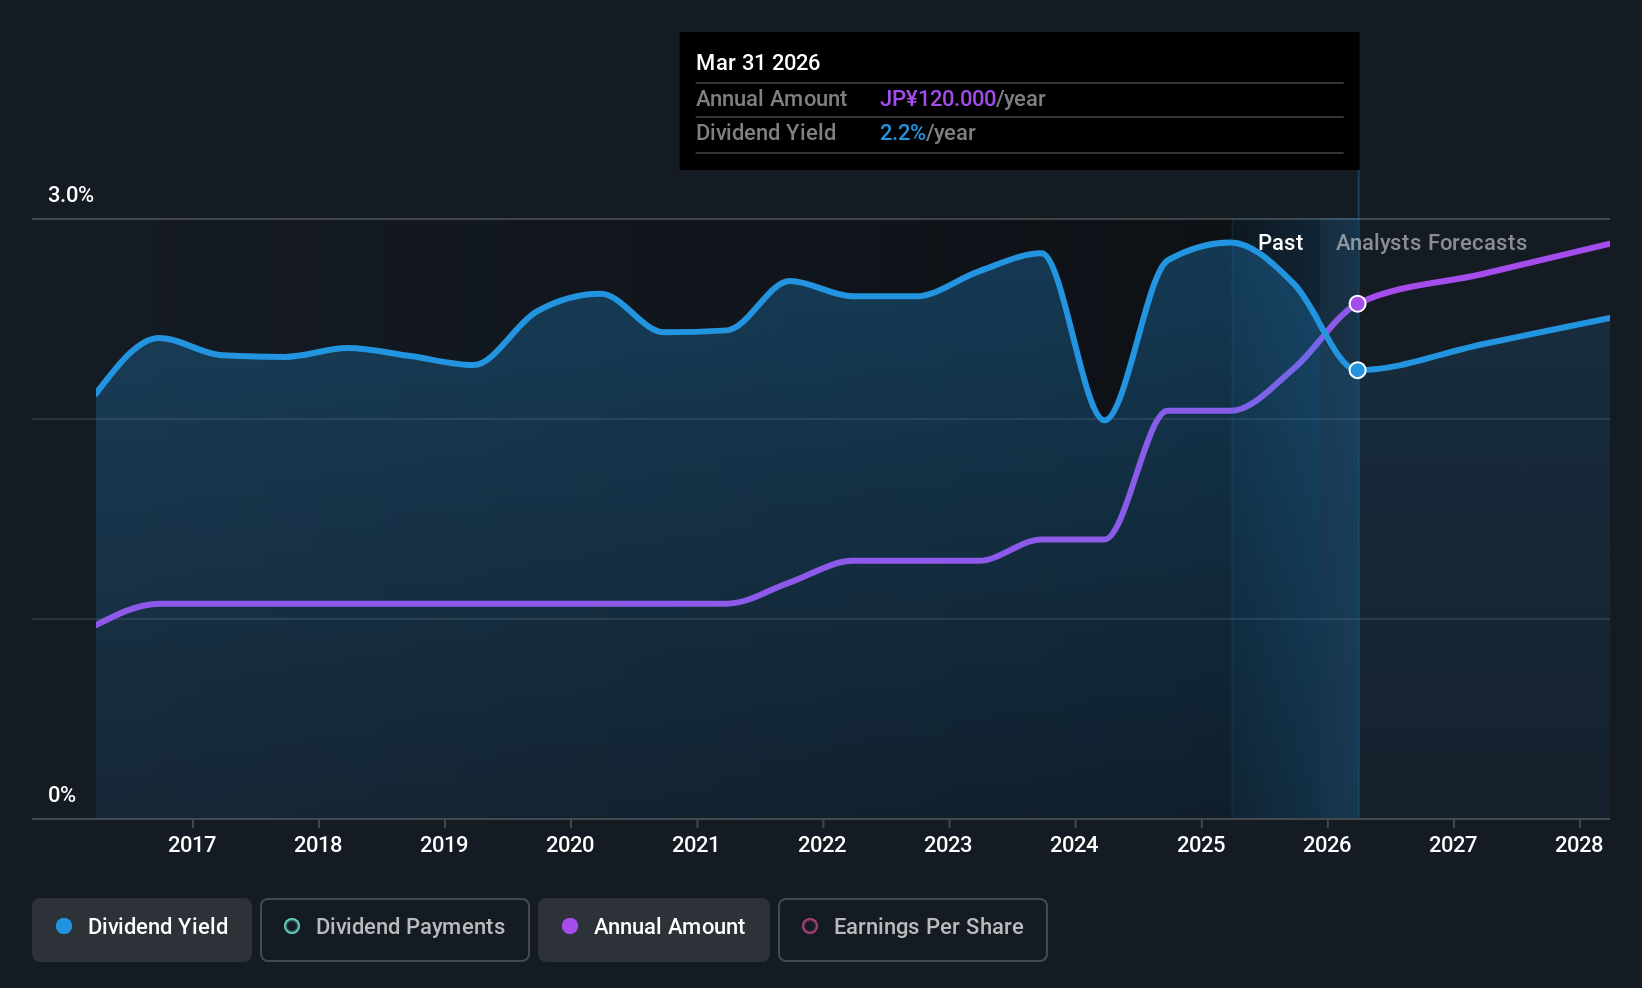
Task: Select the purple Annual Amount data point marker
Action: tap(1357, 304)
